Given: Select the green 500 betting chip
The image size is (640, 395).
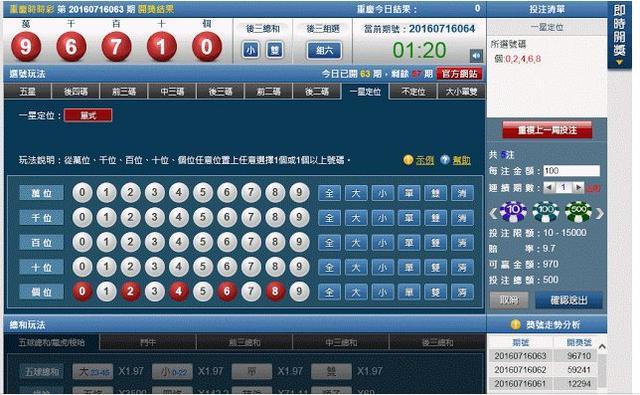Looking at the screenshot, I should 578,211.
